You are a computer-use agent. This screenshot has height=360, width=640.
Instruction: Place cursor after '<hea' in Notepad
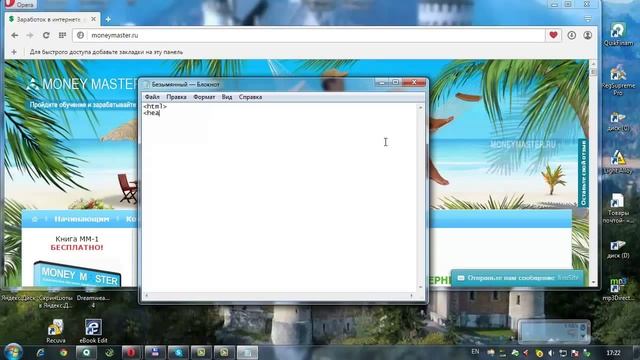click(160, 113)
